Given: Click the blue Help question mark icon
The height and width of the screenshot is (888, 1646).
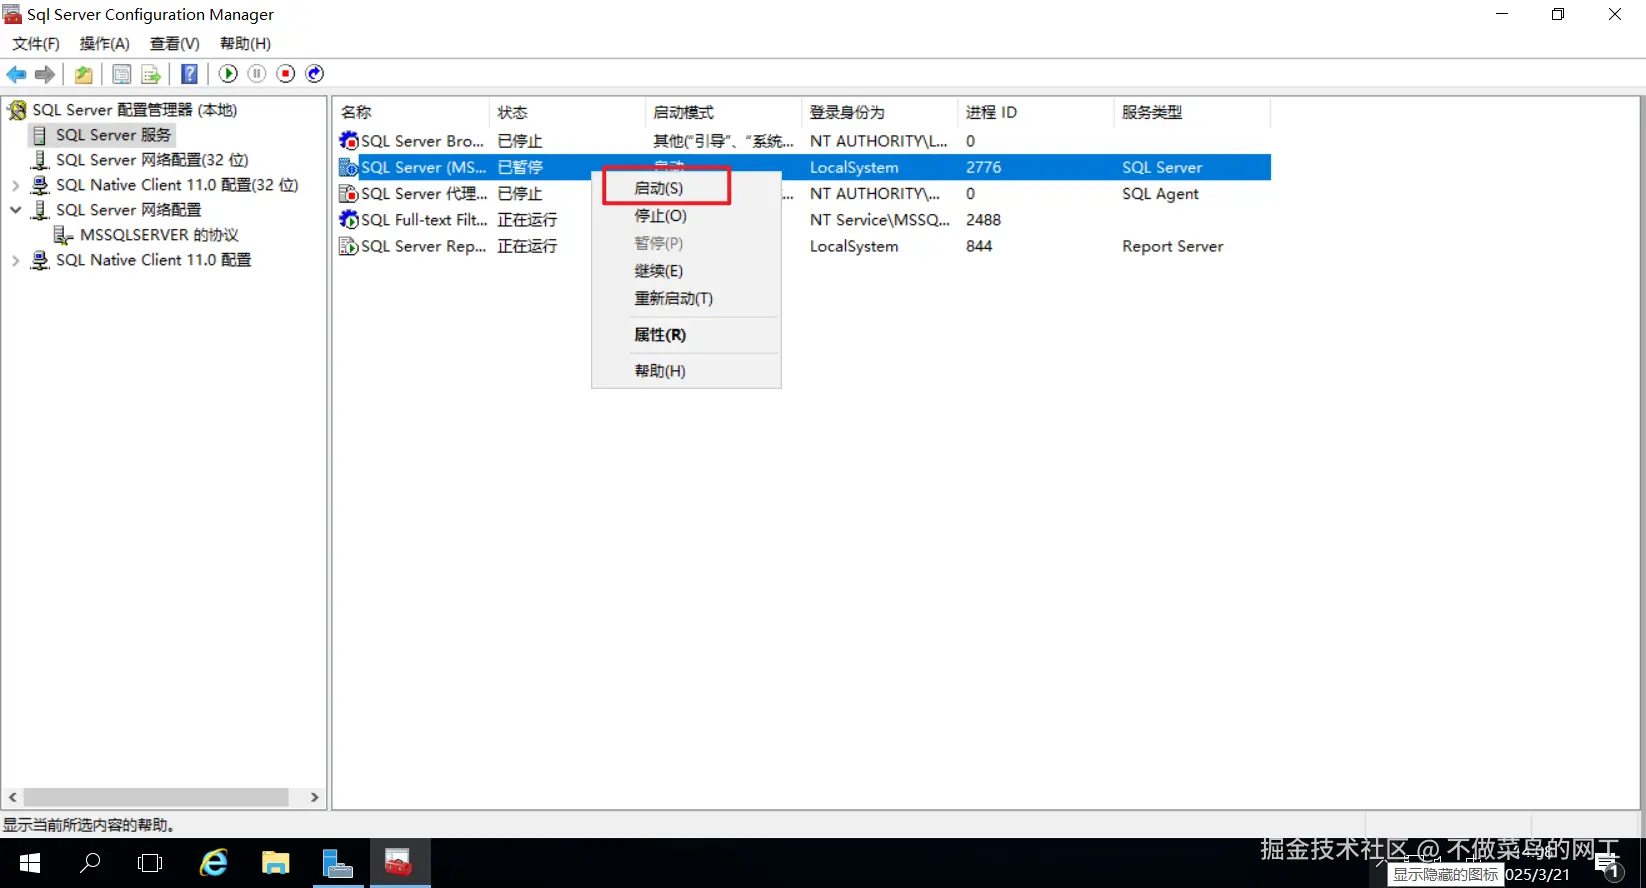Looking at the screenshot, I should tap(189, 74).
